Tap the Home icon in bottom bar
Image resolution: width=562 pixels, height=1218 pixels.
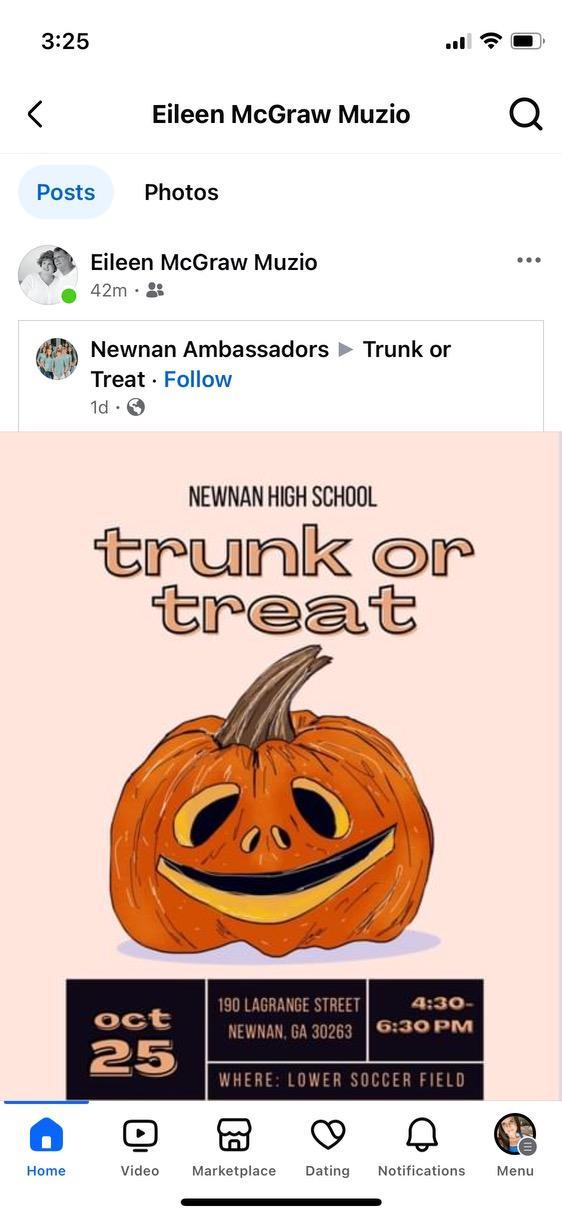46,1147
